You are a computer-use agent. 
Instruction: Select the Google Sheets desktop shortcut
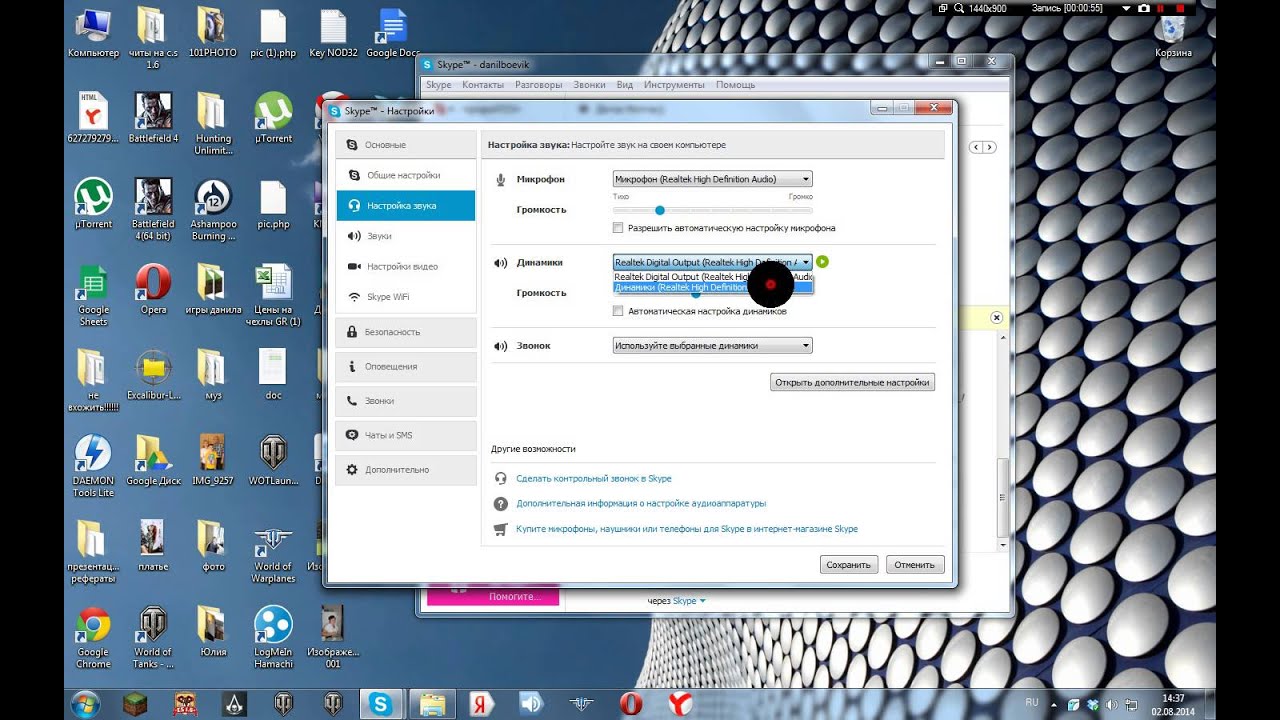pos(93,295)
